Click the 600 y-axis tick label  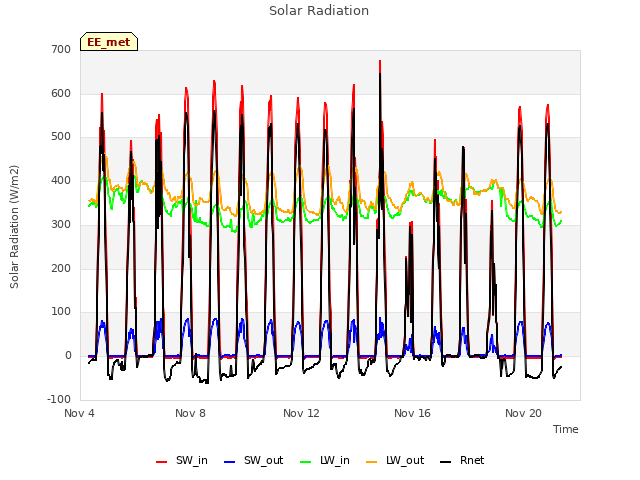click(61, 93)
